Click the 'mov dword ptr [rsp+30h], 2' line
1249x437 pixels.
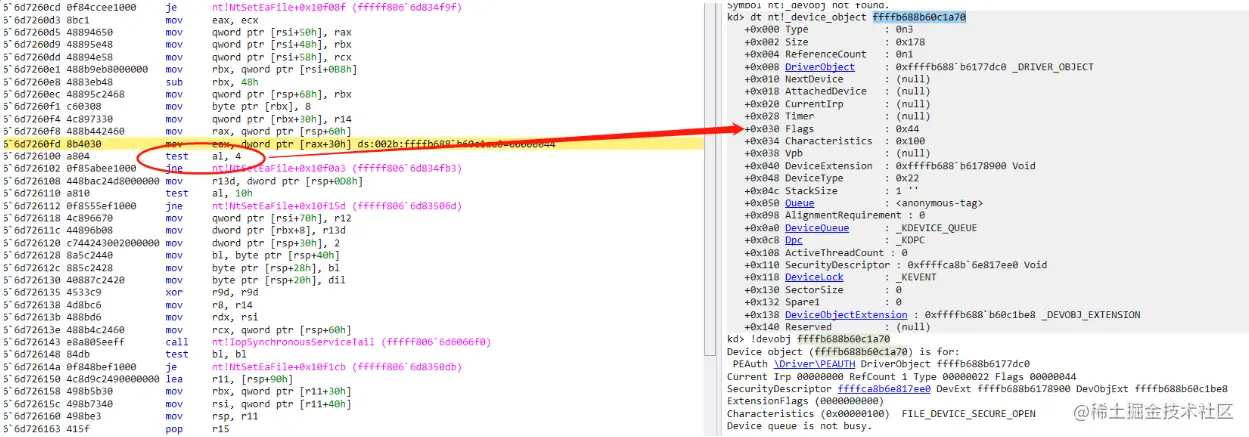pyautogui.click(x=170, y=242)
